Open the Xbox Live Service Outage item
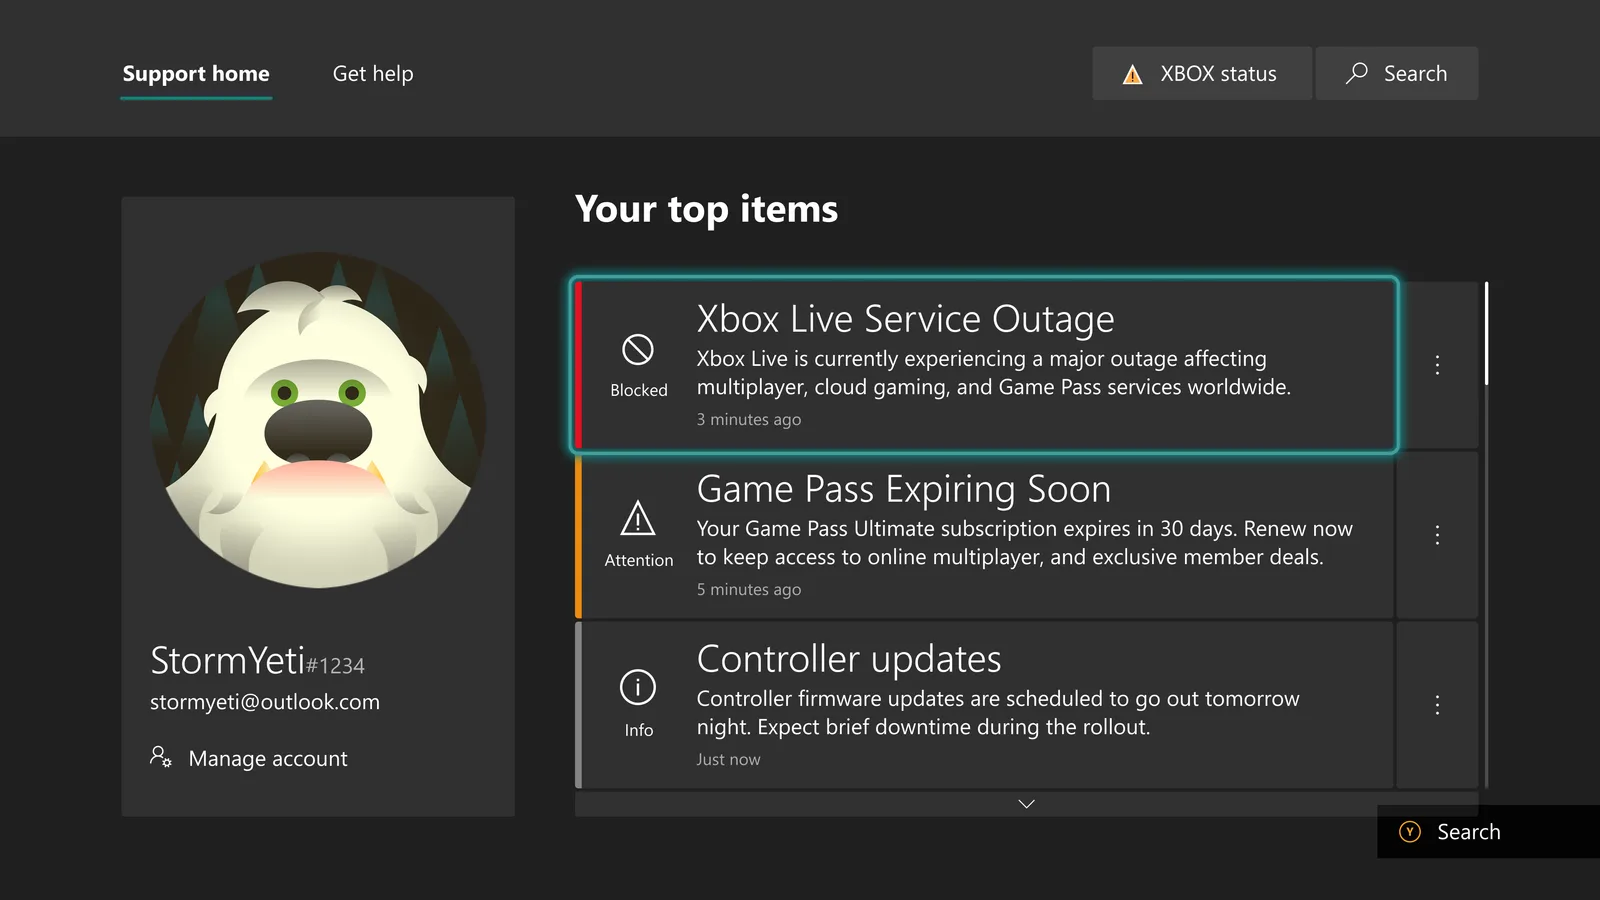The height and width of the screenshot is (900, 1600). pos(985,365)
